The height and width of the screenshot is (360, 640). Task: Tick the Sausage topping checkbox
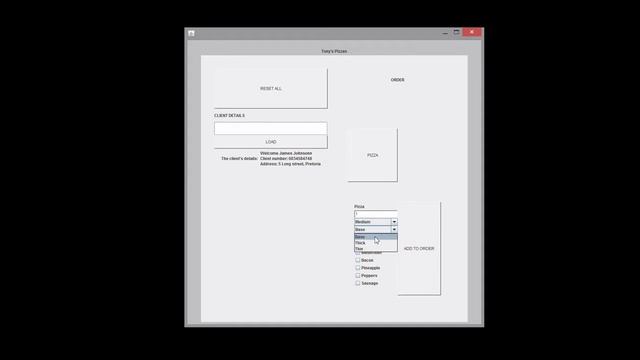tap(358, 283)
